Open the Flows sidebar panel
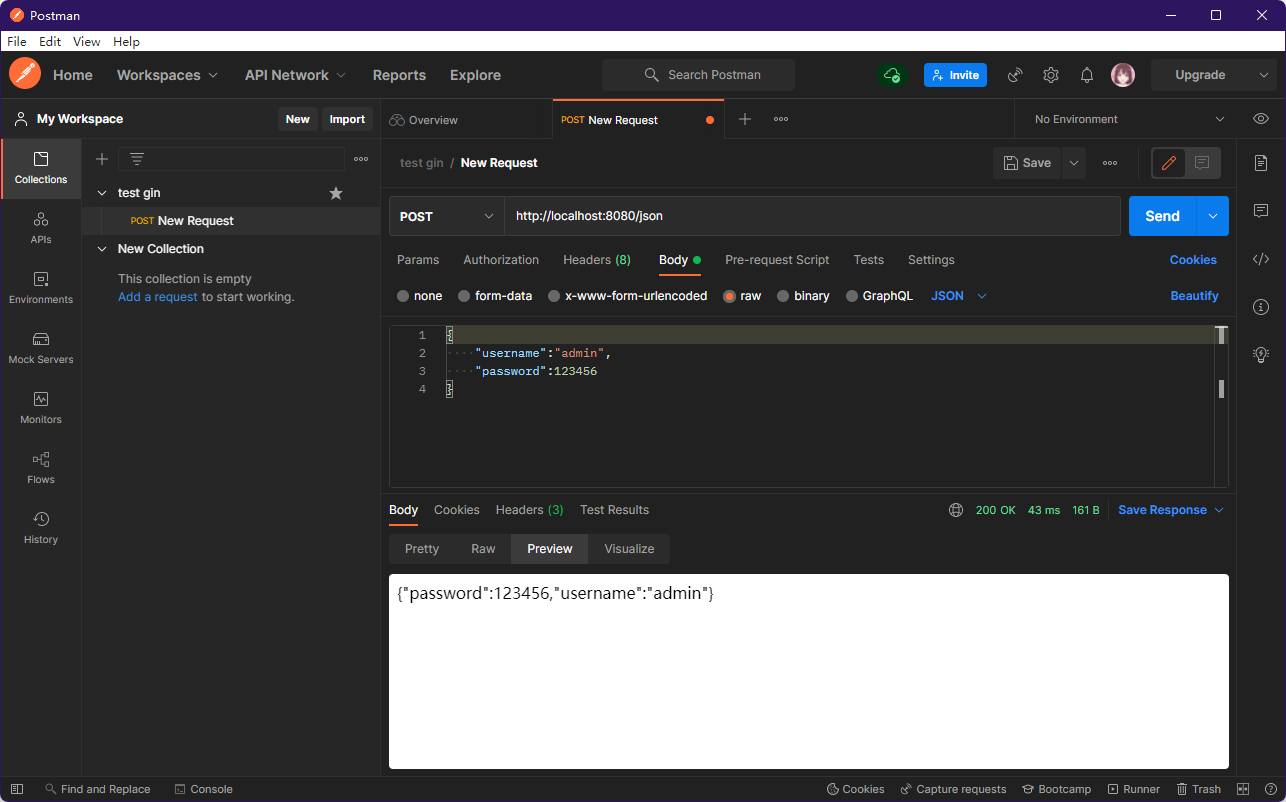The image size is (1286, 802). tap(41, 468)
